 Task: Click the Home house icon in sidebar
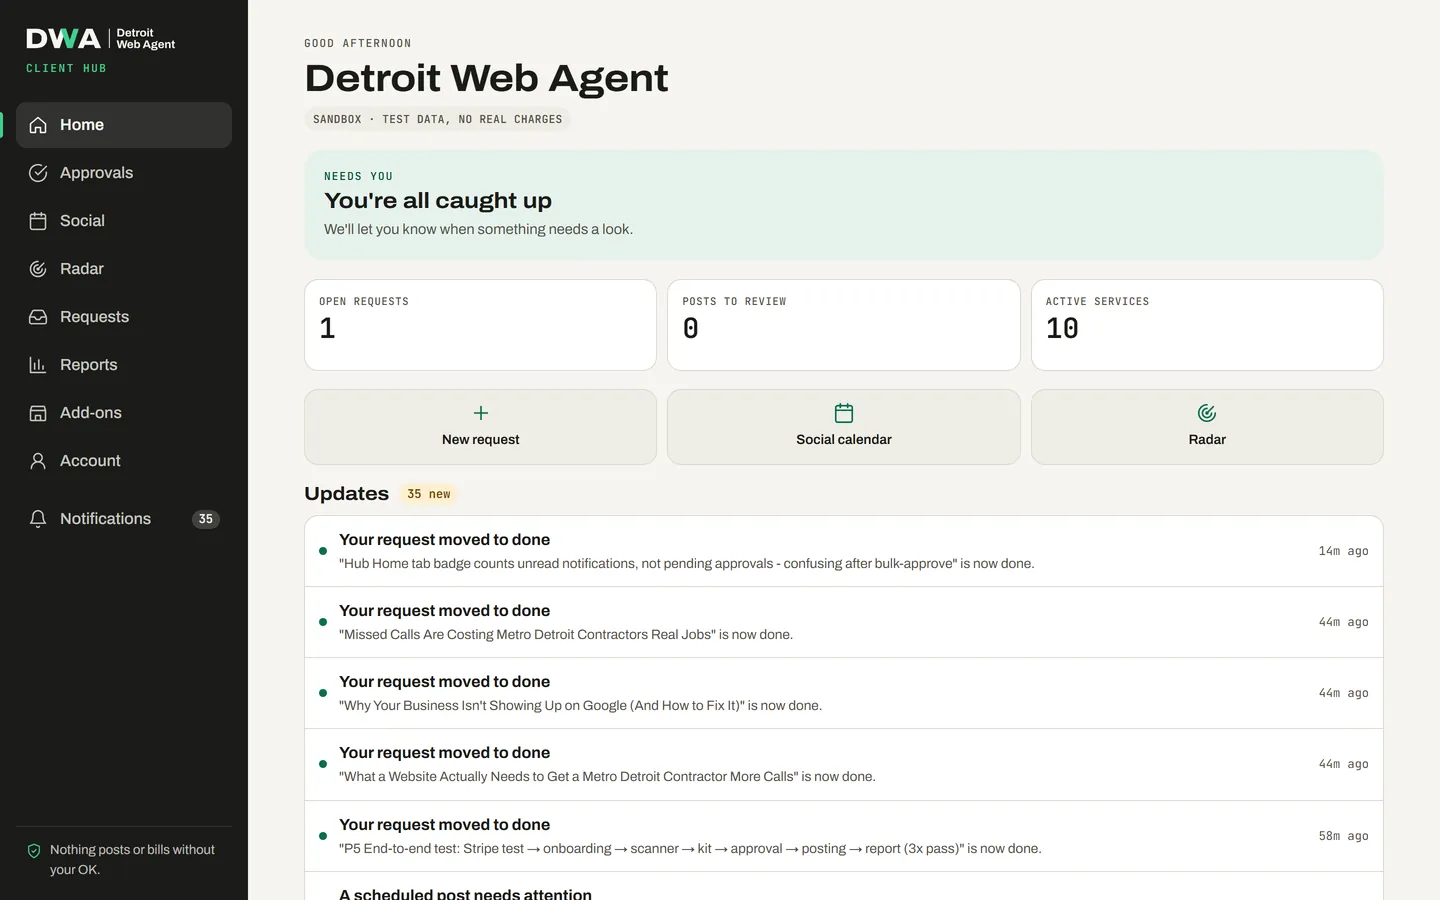38,125
